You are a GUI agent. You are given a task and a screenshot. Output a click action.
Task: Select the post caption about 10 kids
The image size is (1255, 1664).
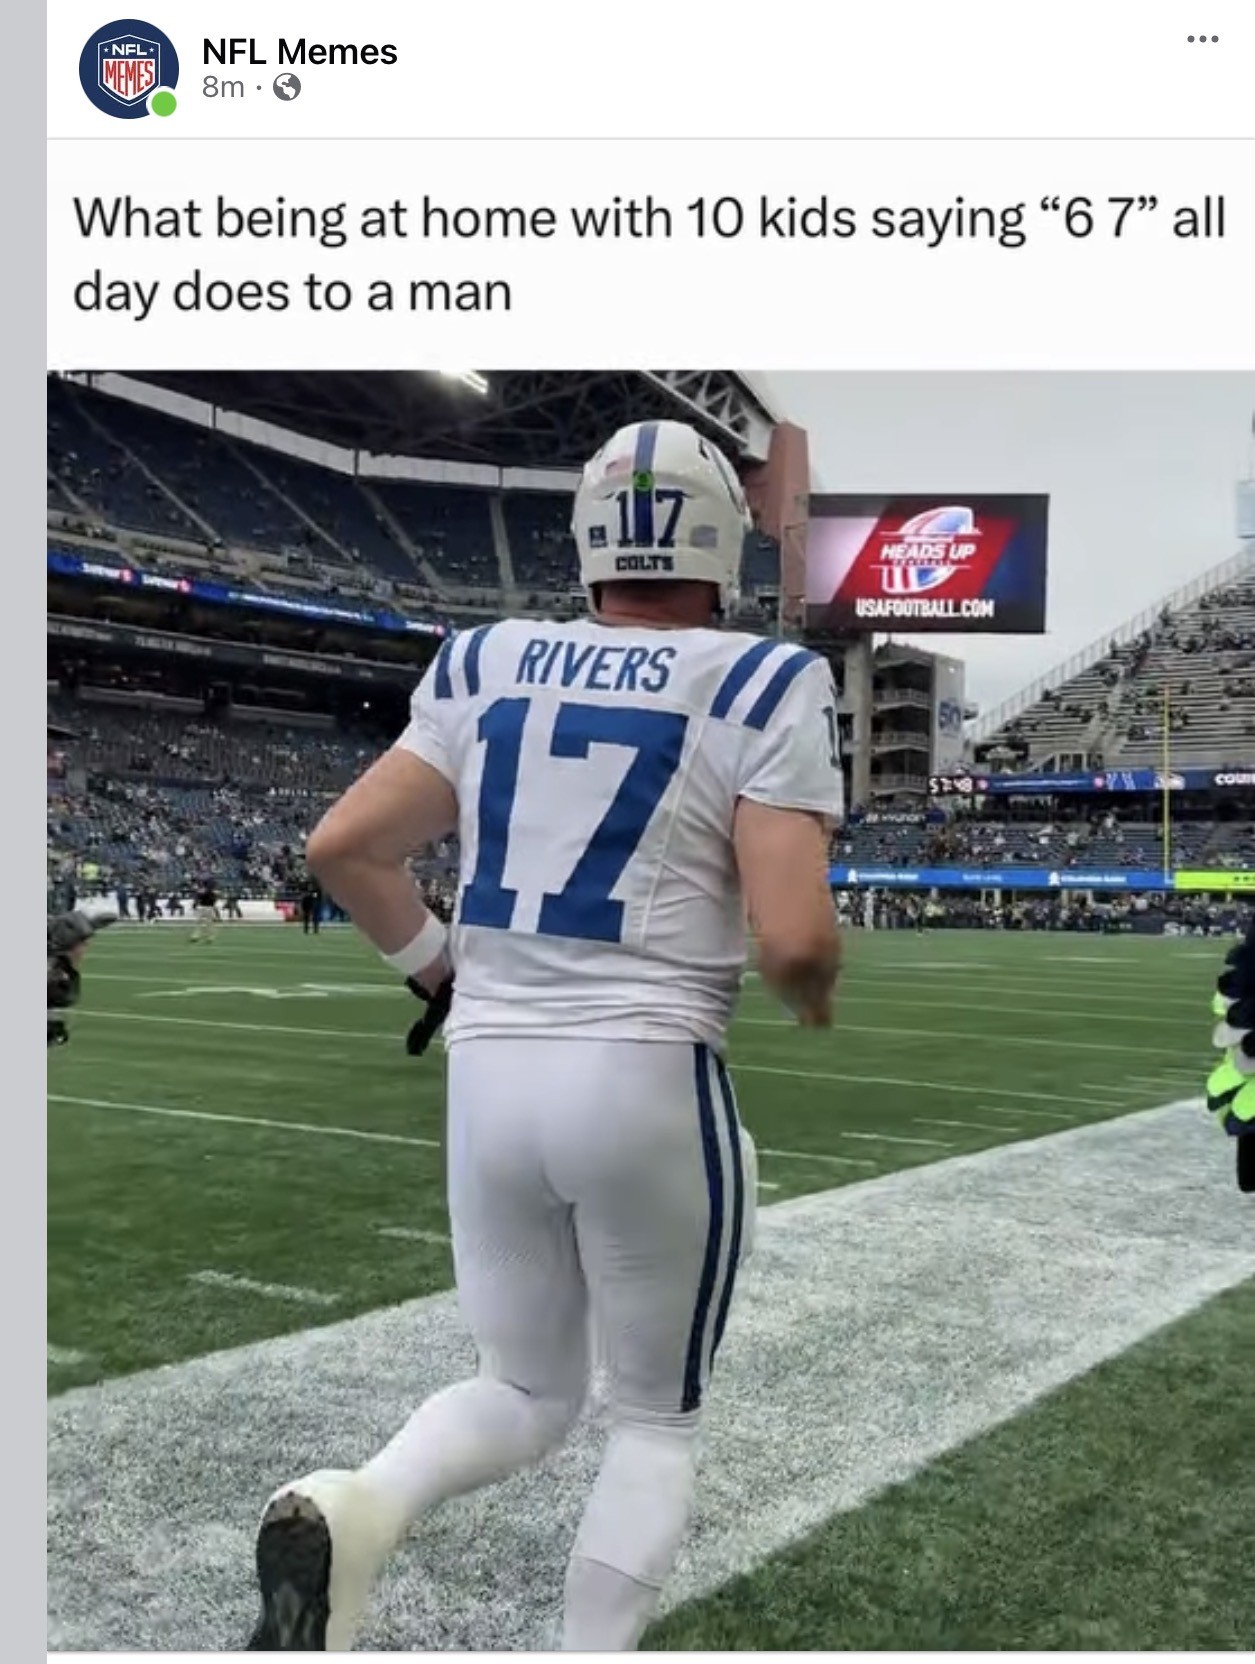tap(648, 254)
